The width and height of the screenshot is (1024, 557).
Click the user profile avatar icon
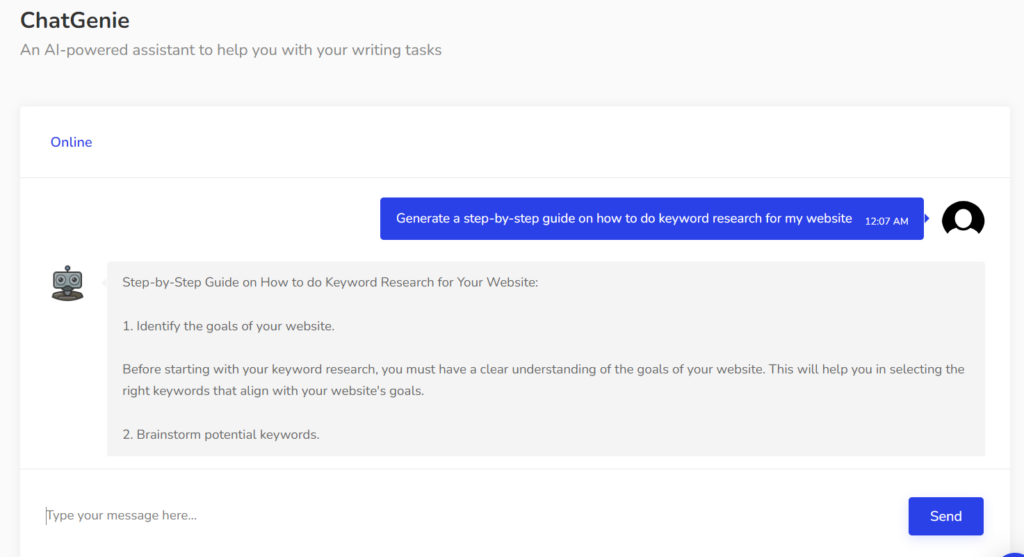[x=963, y=219]
